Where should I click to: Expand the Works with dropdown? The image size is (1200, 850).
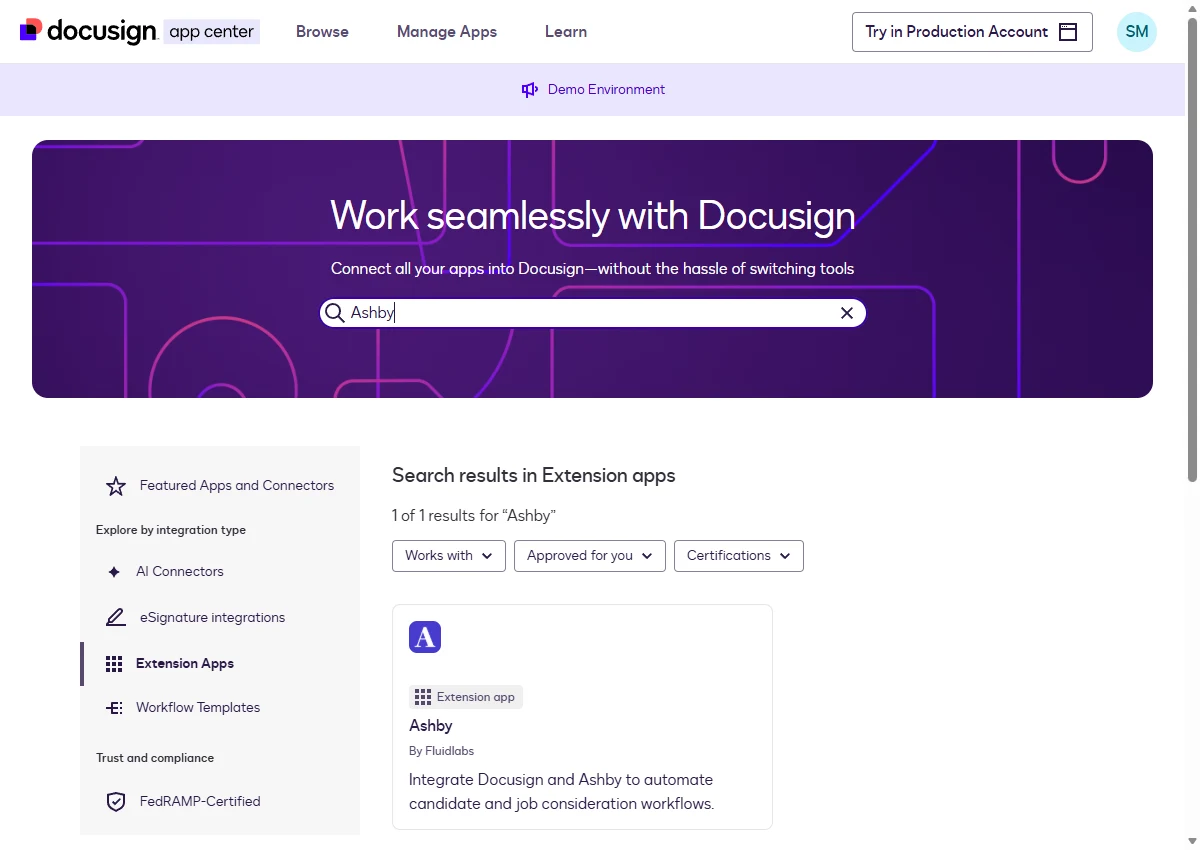[x=449, y=556]
